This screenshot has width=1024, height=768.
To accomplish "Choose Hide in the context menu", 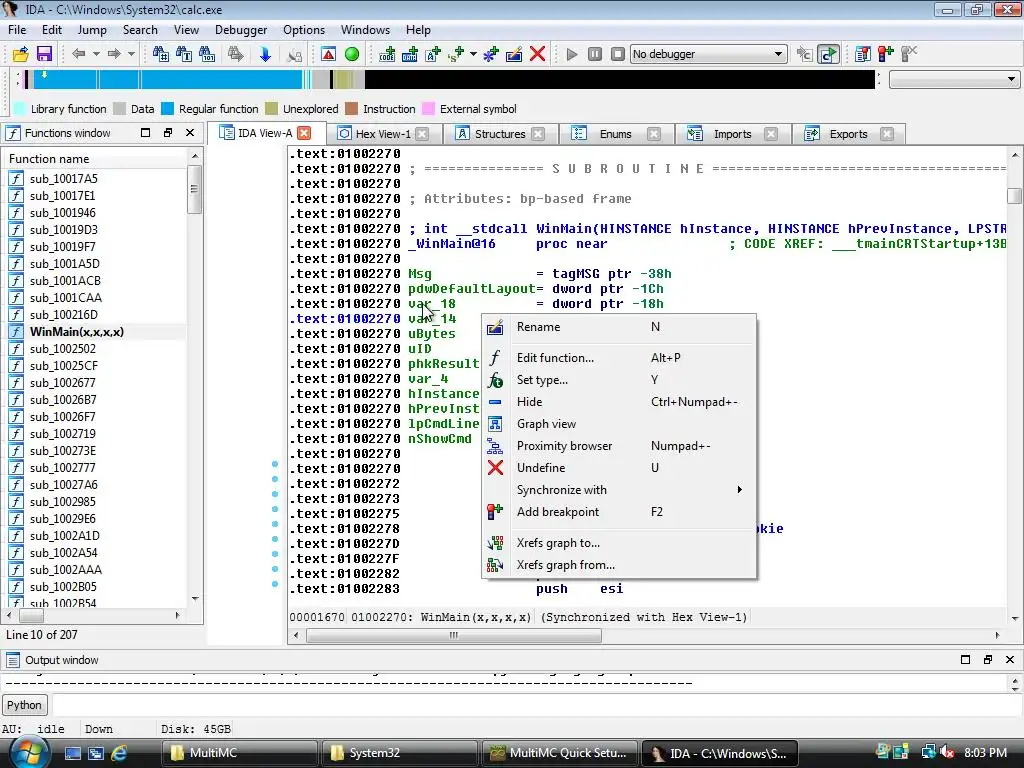I will 619,402.
